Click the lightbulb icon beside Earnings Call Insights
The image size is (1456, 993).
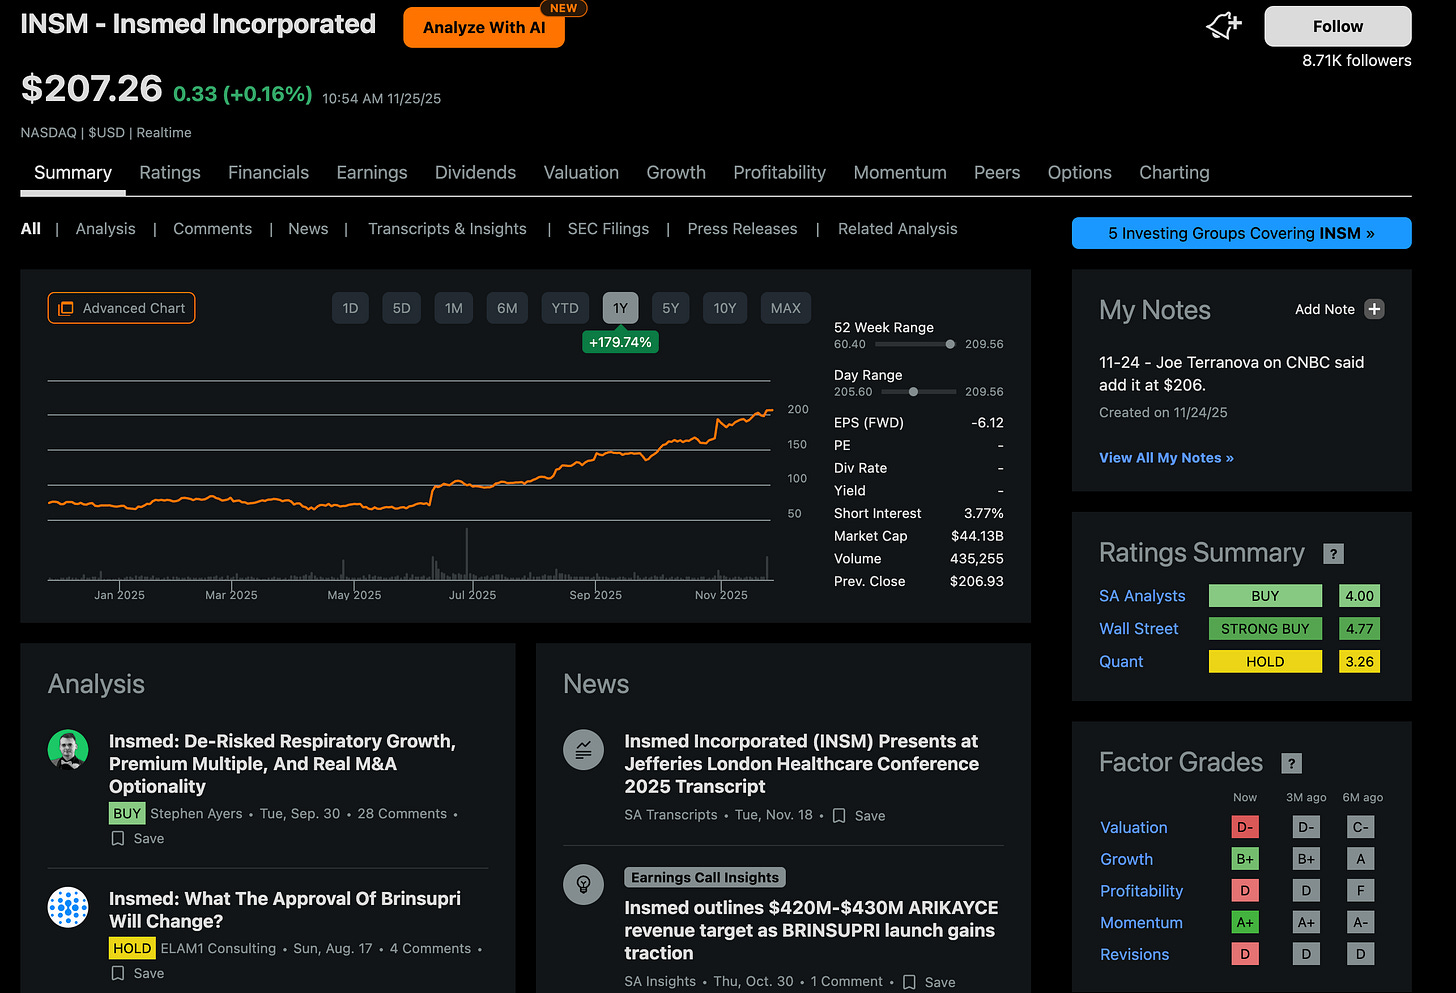(x=583, y=884)
